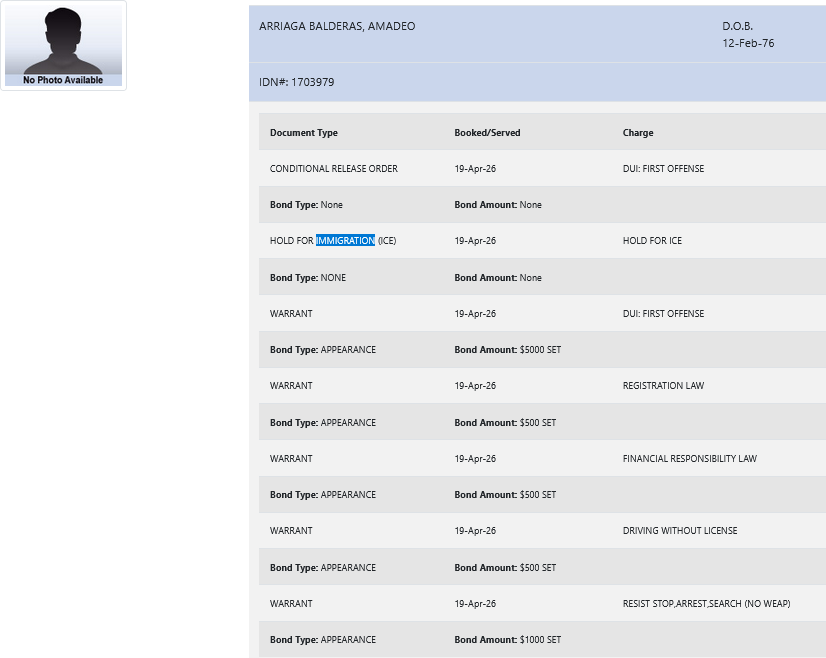Click the Charge column header
826x658 pixels.
click(638, 133)
